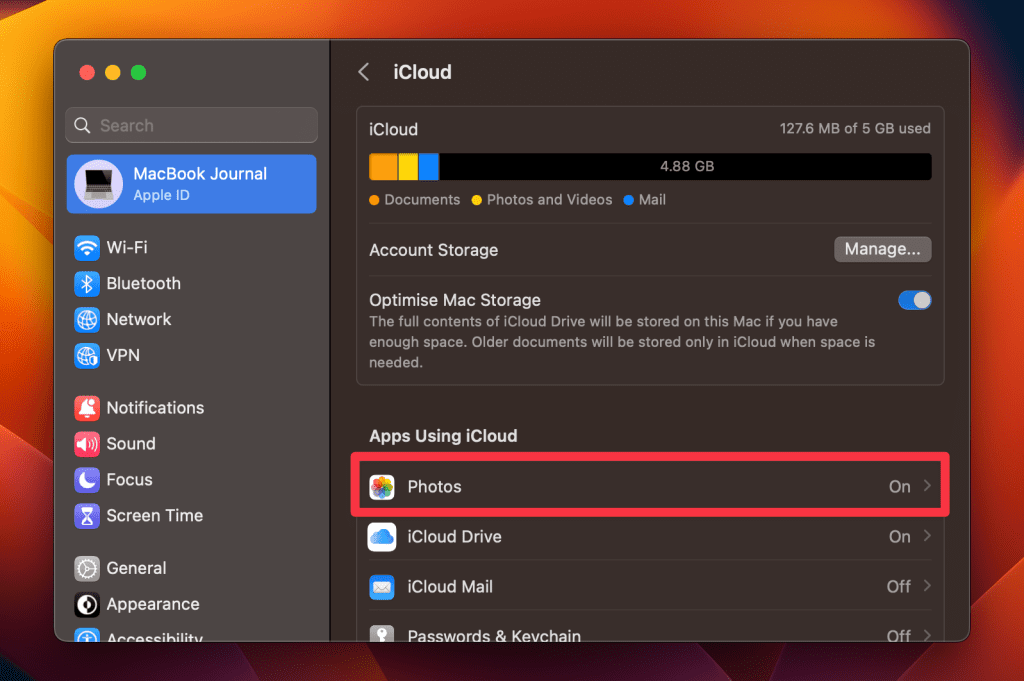Viewport: 1024px width, 681px height.
Task: Select the Sound speaker icon
Action: 88,444
